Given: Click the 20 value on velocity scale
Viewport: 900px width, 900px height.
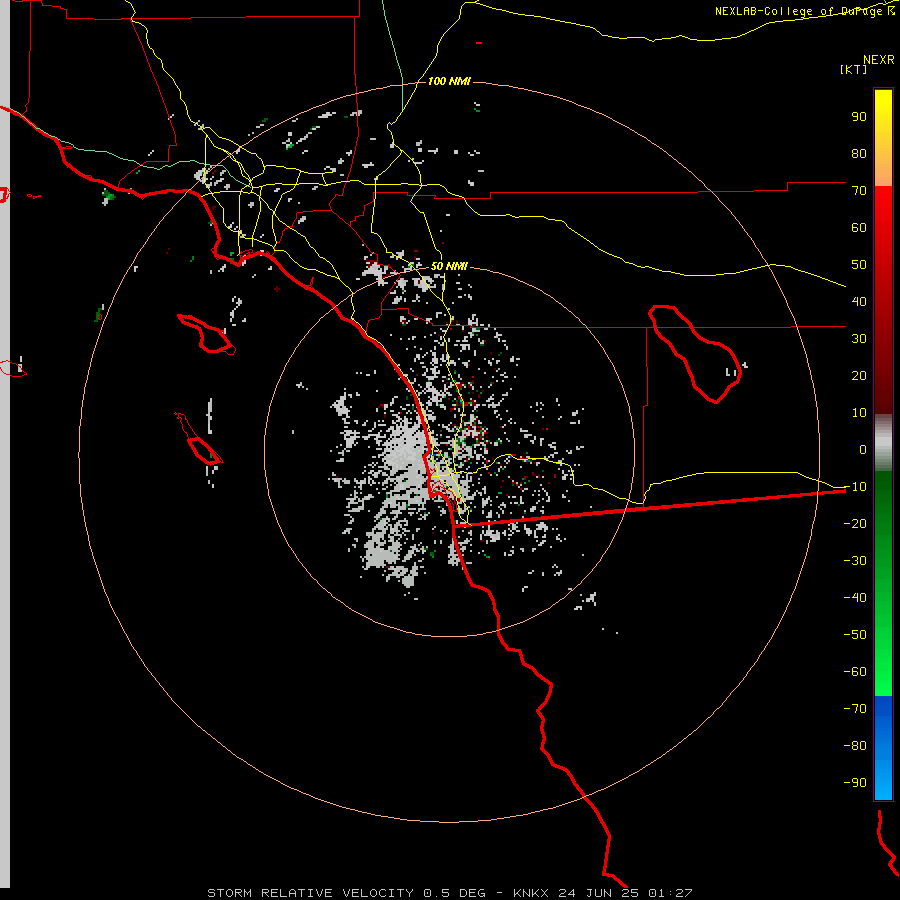Looking at the screenshot, I should tap(859, 376).
